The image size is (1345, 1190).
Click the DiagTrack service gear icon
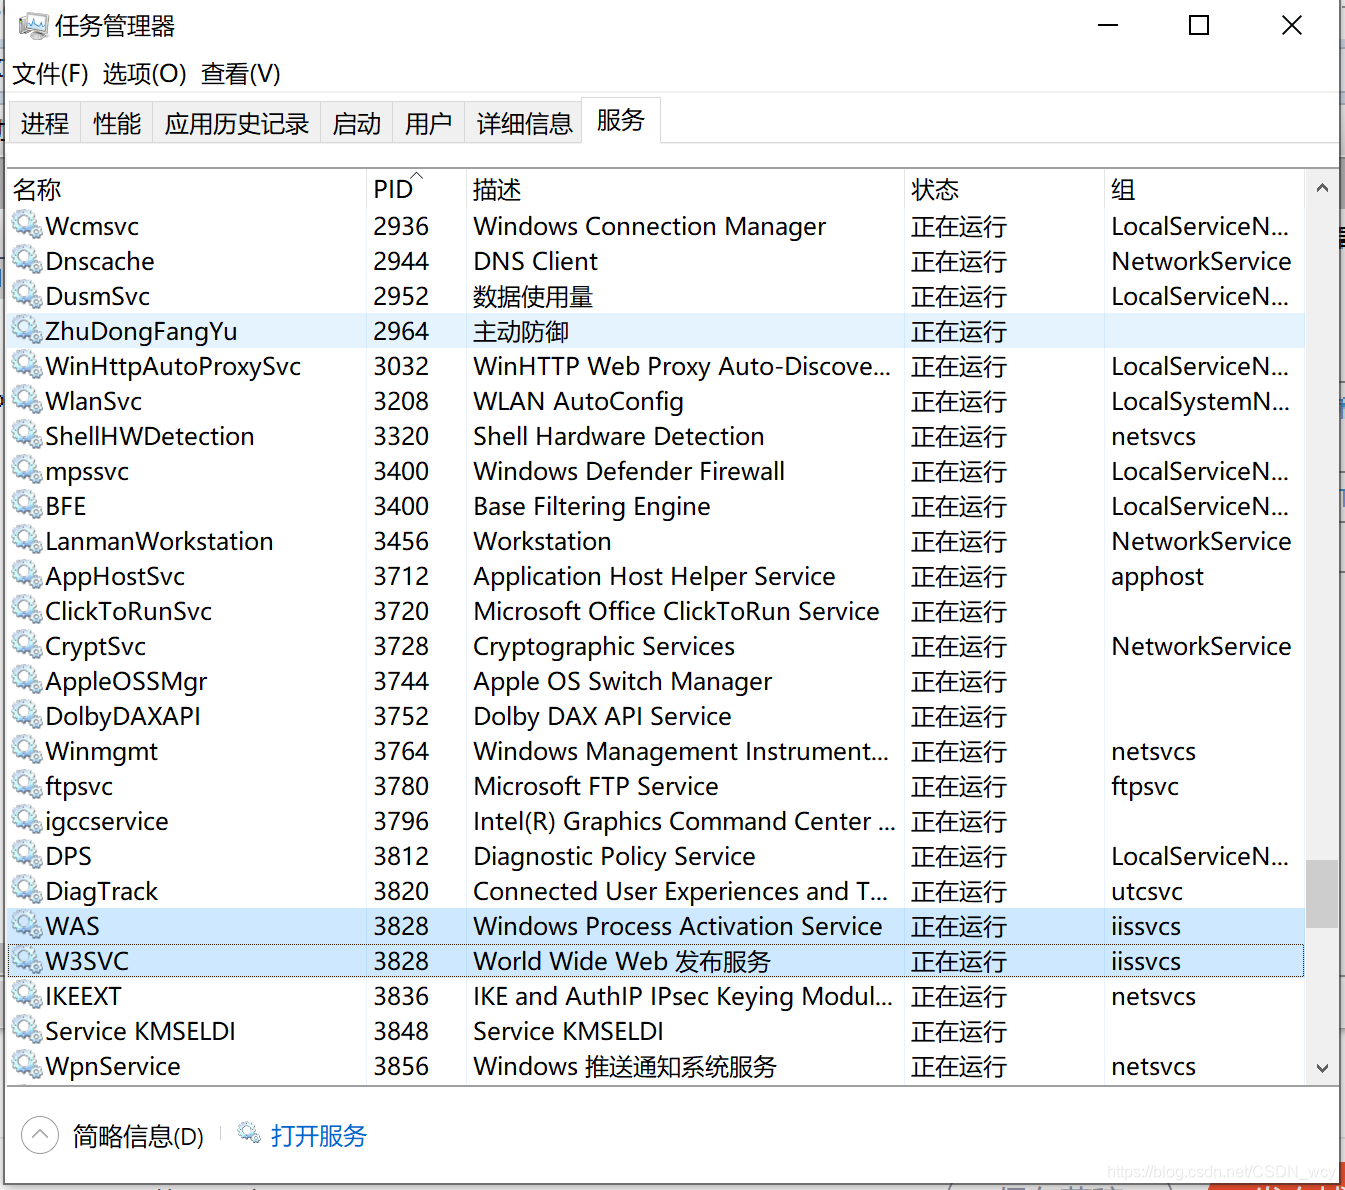26,889
